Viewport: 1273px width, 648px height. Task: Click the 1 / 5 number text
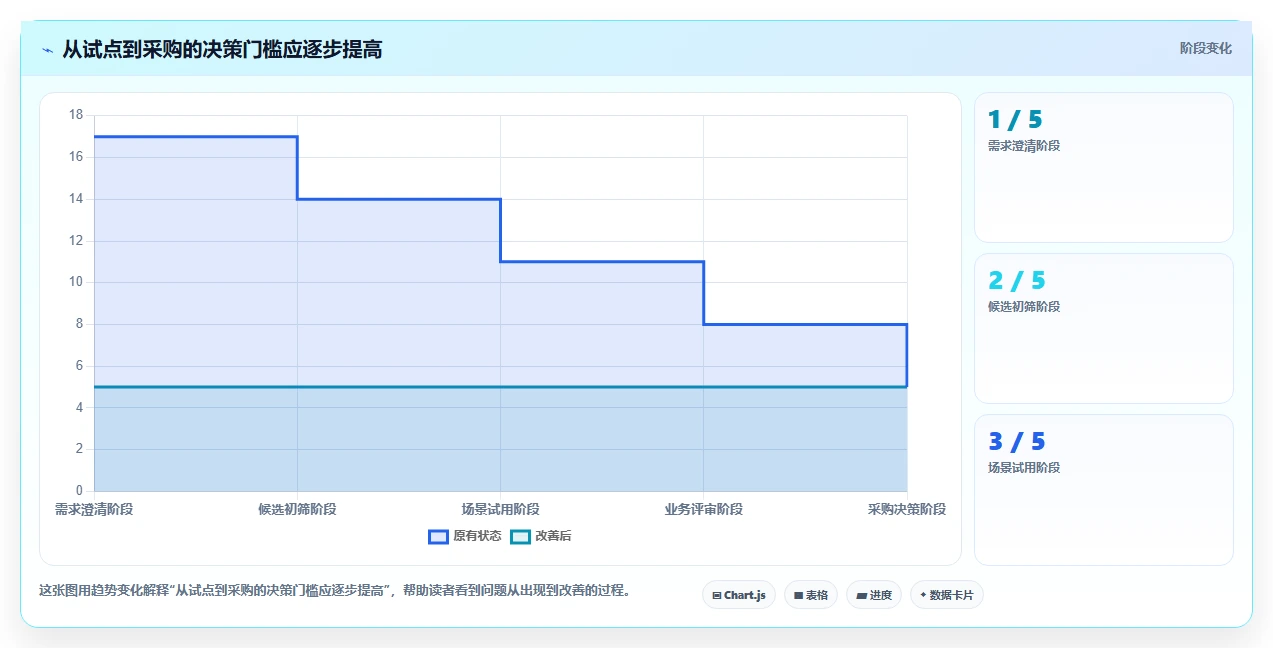point(1015,120)
